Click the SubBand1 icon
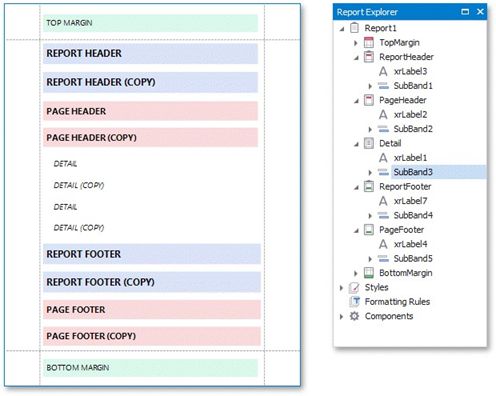This screenshot has height=396, width=496. pyautogui.click(x=383, y=86)
